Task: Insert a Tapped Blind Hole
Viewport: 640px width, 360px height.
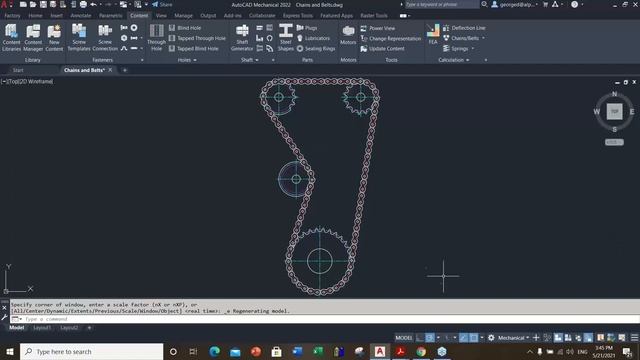Action: tap(193, 49)
